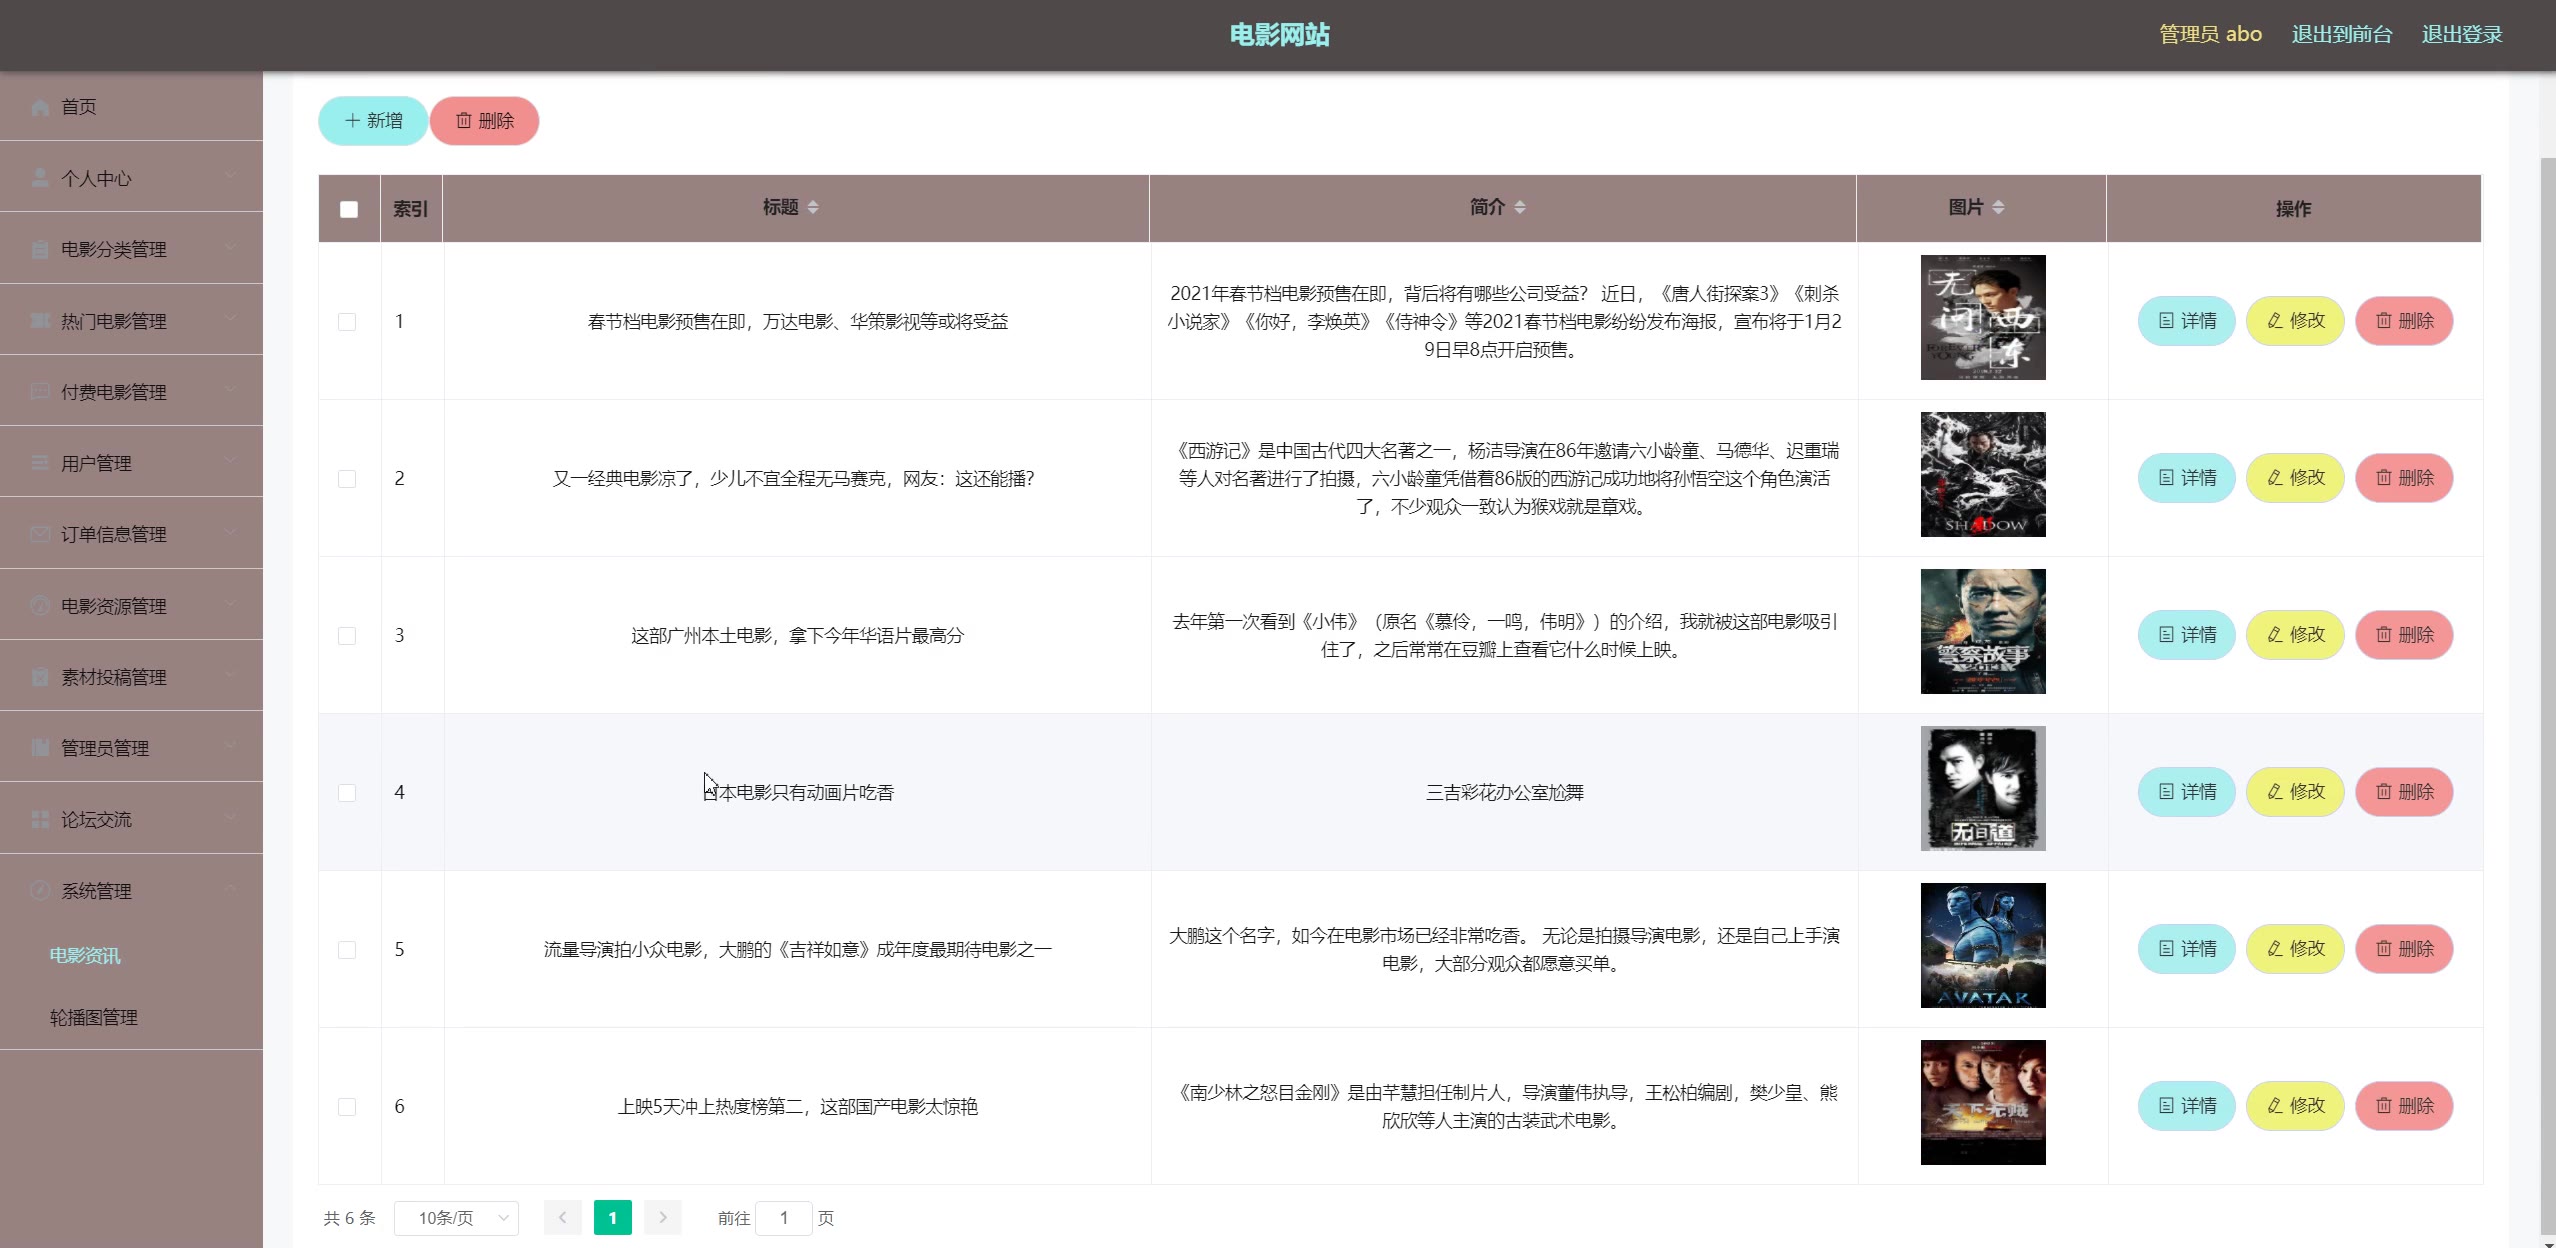Click the 新增 button to add an entry

point(373,121)
